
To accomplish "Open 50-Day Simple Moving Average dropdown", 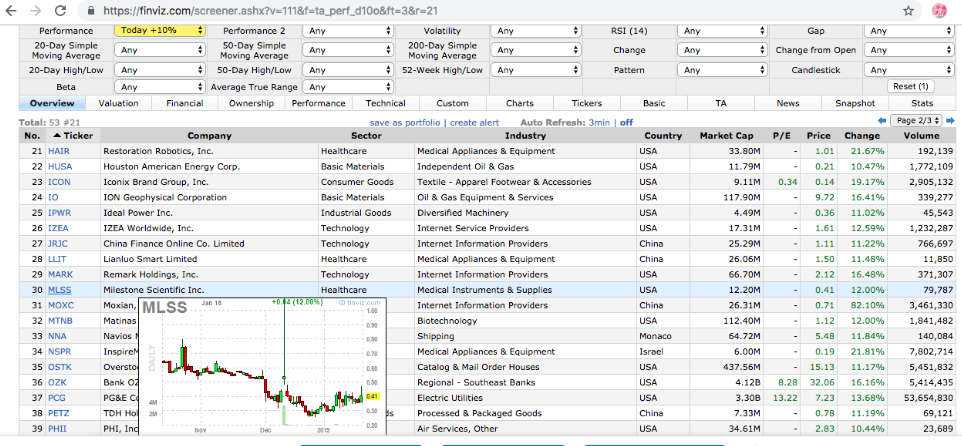I will [x=348, y=50].
